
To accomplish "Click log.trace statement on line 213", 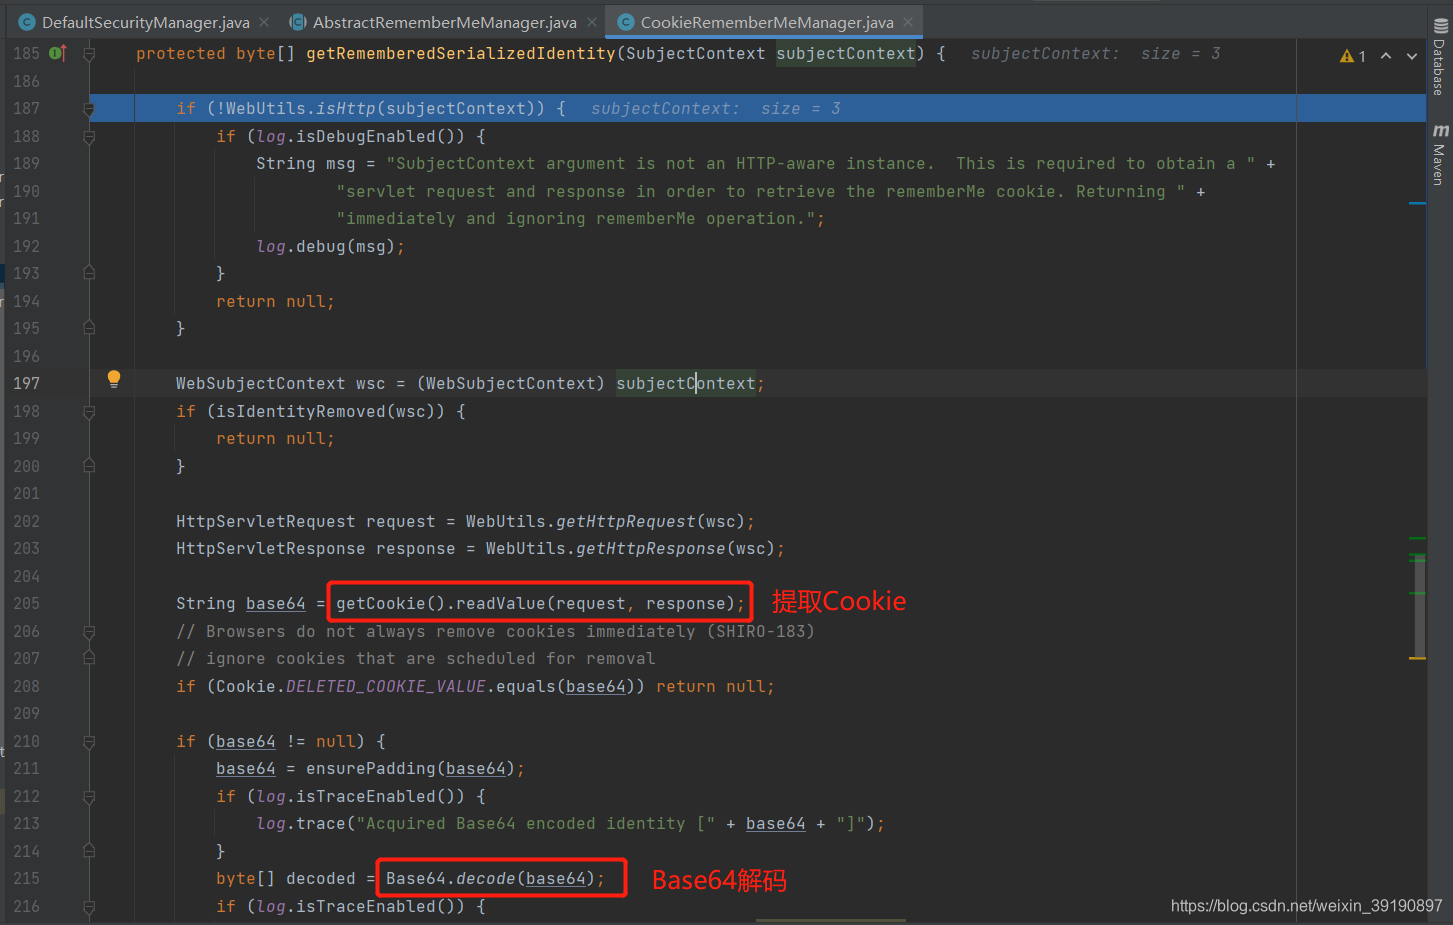I will point(570,823).
